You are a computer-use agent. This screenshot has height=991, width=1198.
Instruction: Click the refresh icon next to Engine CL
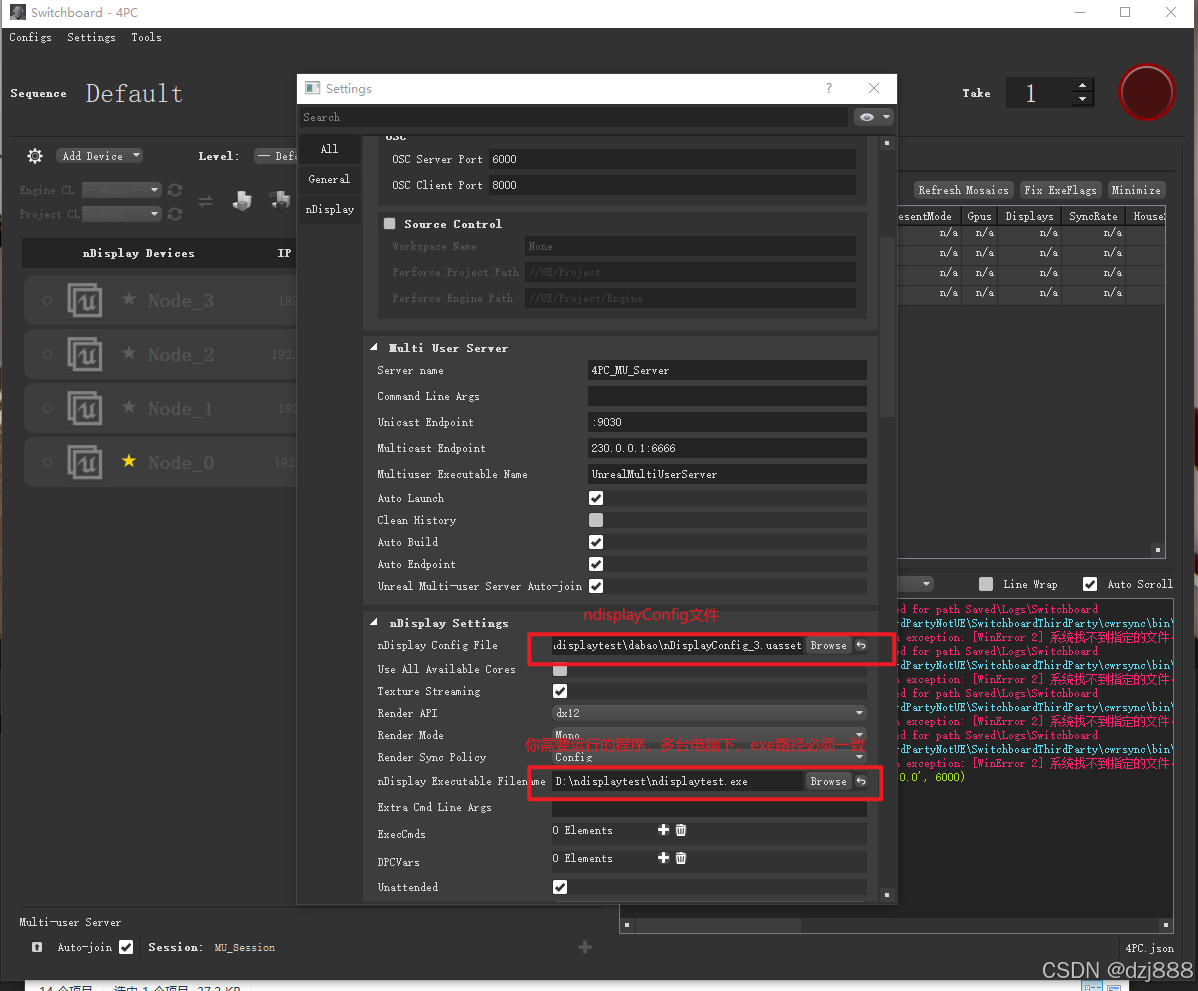pyautogui.click(x=175, y=189)
